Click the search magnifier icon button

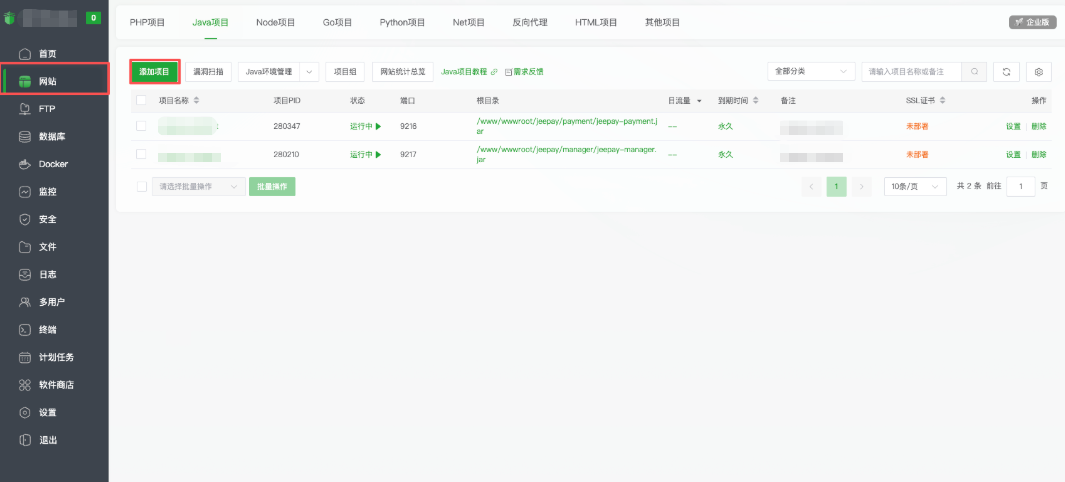pyautogui.click(x=974, y=71)
